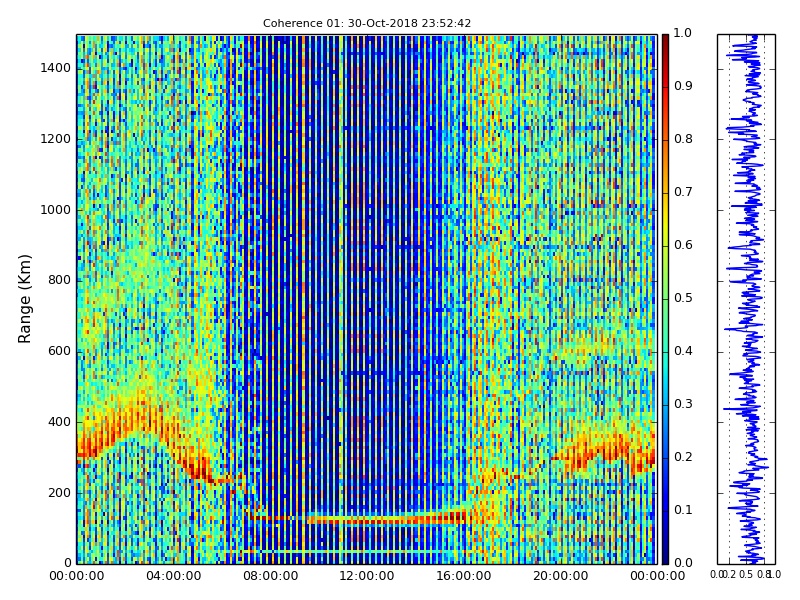Click the 16:00:00 time axis label
This screenshot has height=600, width=800.
click(464, 577)
